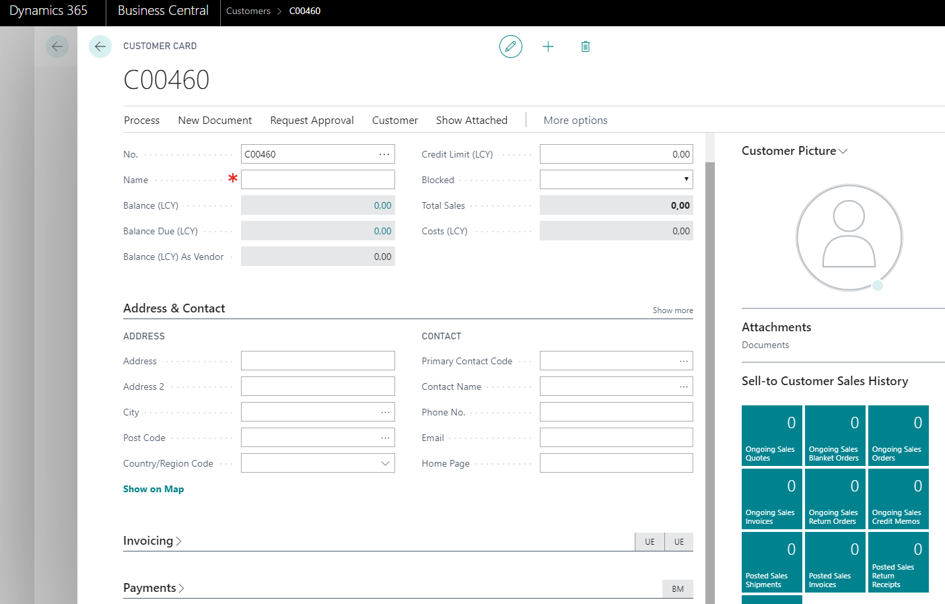This screenshot has width=945, height=604.
Task: Open the City field ellipsis lookup
Action: (x=385, y=412)
